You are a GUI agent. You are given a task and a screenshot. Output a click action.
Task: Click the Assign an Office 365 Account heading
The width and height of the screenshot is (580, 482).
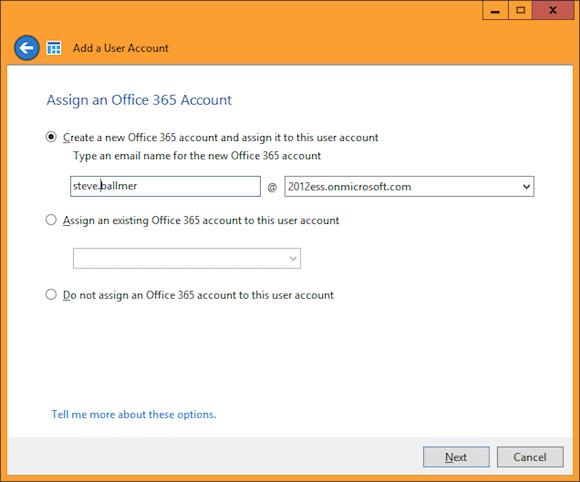[139, 100]
